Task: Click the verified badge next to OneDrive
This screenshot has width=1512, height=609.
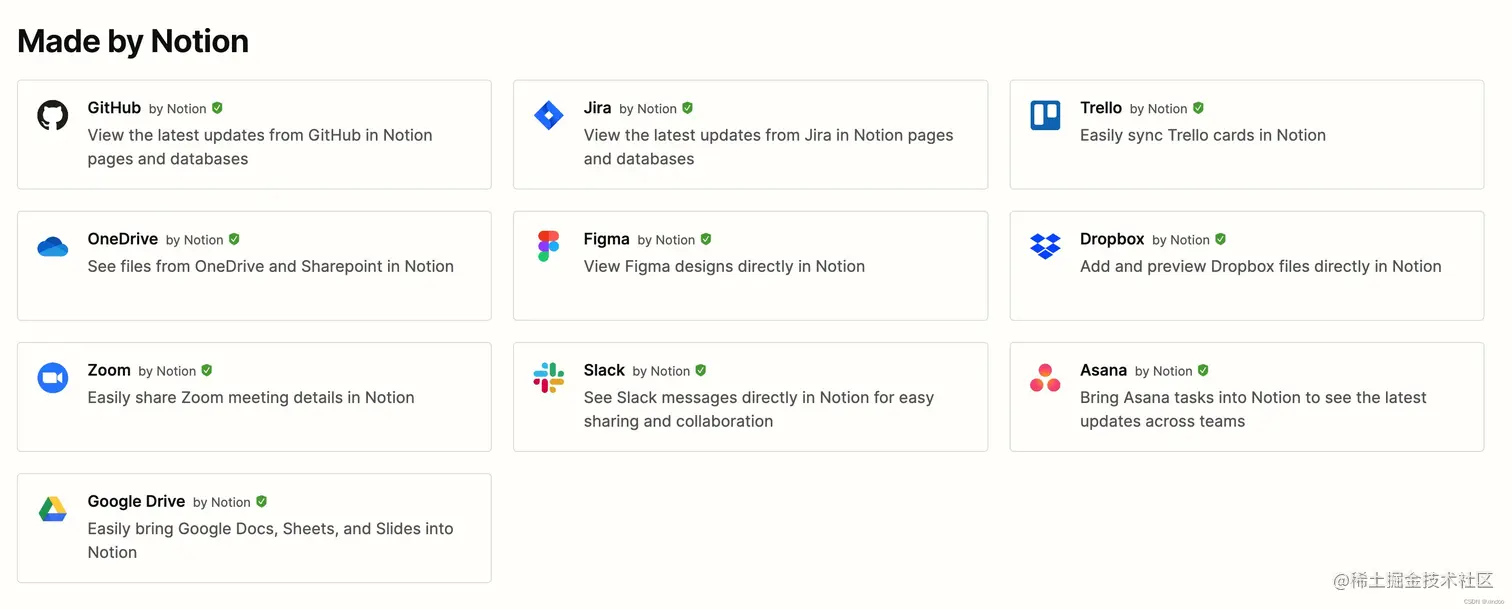Action: click(234, 239)
